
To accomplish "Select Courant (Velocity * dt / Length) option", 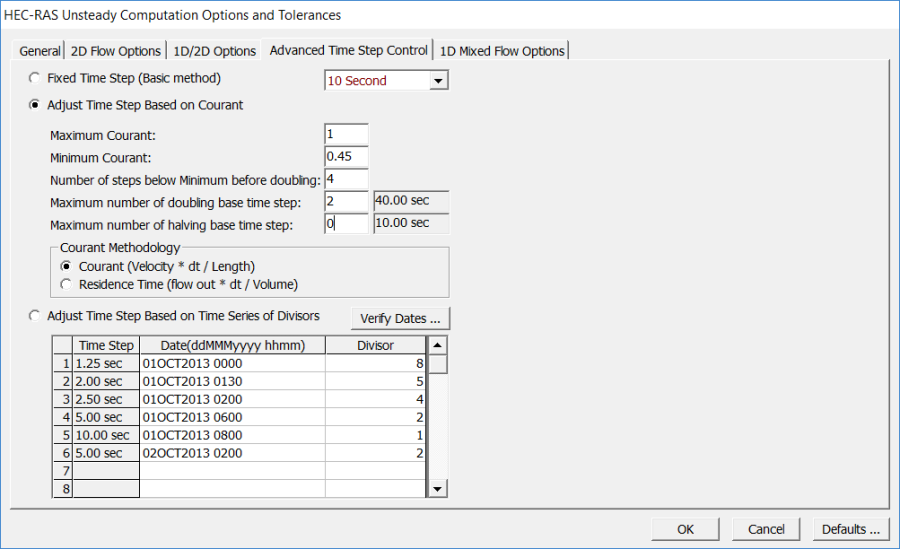I will coord(67,266).
